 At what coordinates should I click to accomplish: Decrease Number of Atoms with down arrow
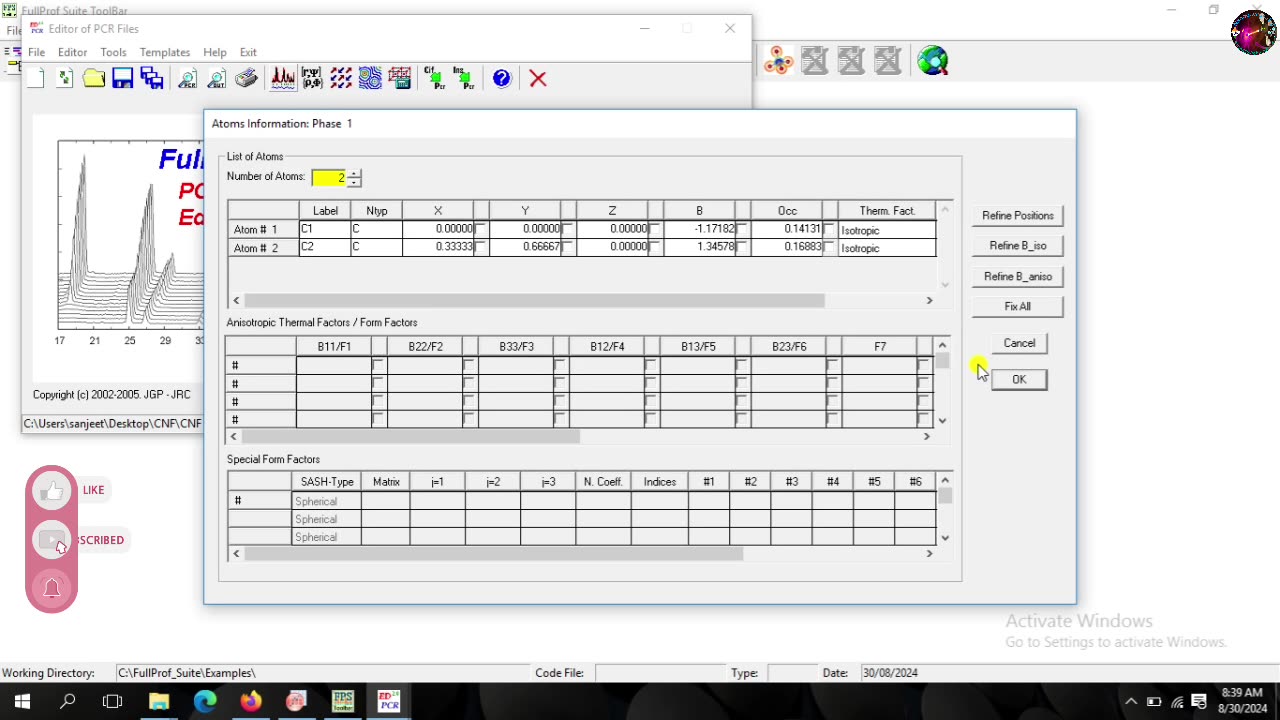tap(354, 183)
